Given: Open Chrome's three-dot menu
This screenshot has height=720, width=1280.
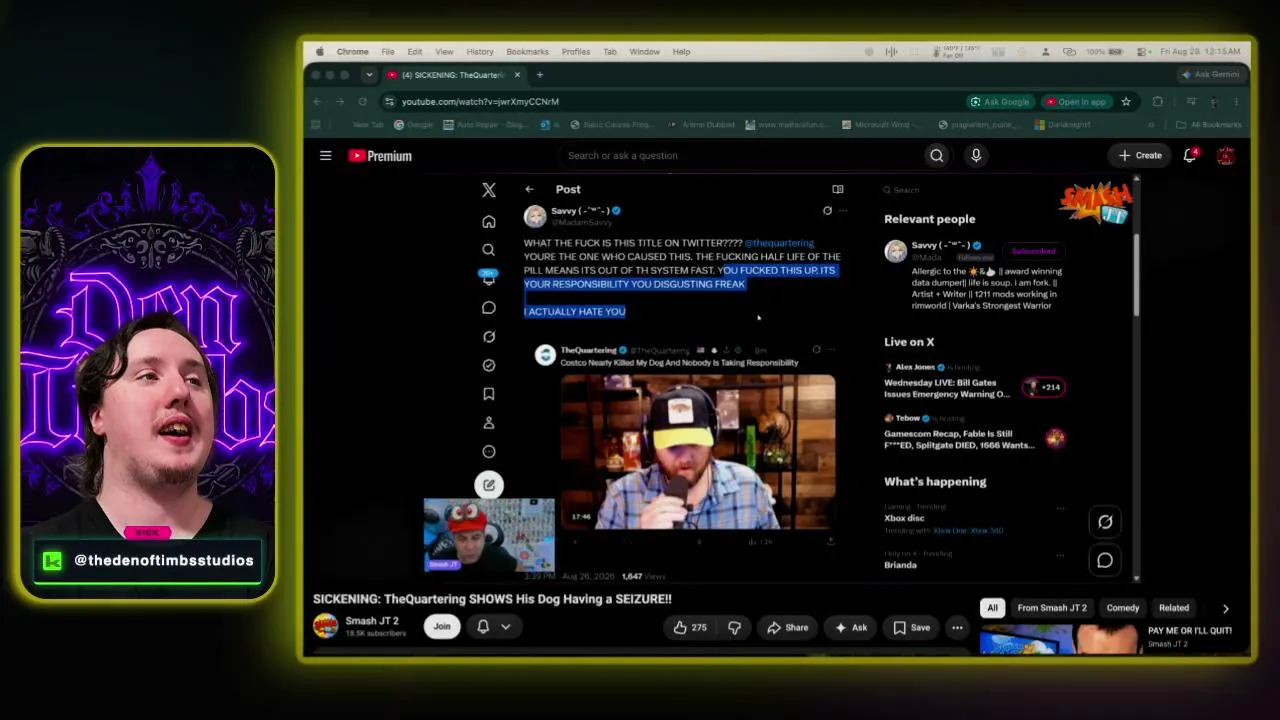Looking at the screenshot, I should coord(1236,101).
